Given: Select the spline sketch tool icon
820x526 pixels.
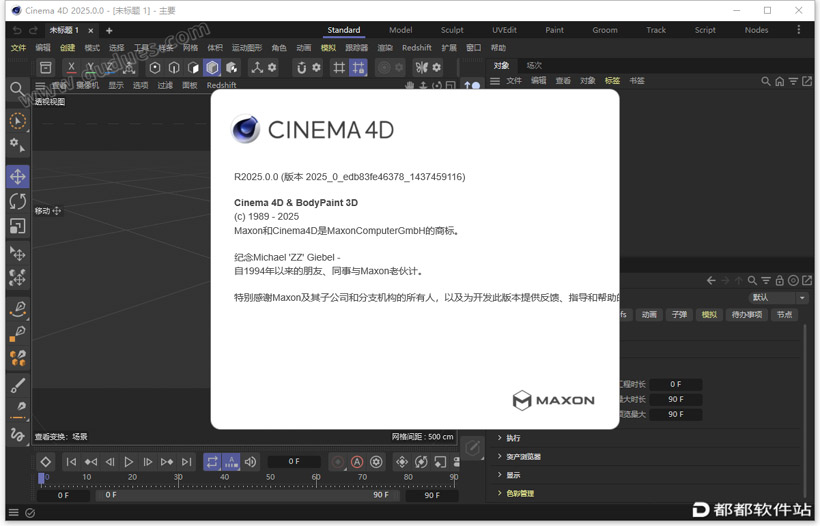Looking at the screenshot, I should pyautogui.click(x=18, y=434).
